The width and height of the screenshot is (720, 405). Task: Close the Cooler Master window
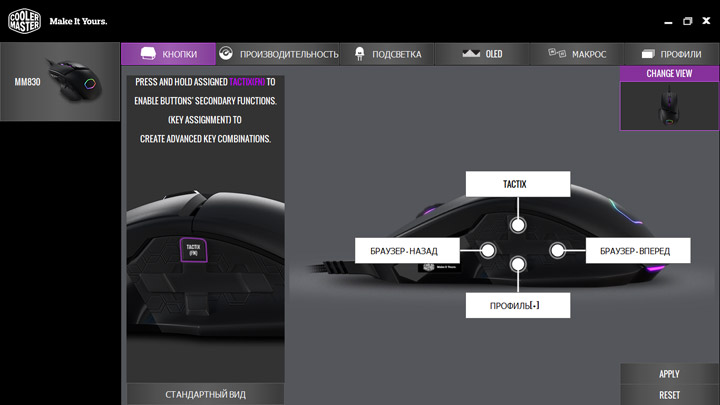(706, 21)
